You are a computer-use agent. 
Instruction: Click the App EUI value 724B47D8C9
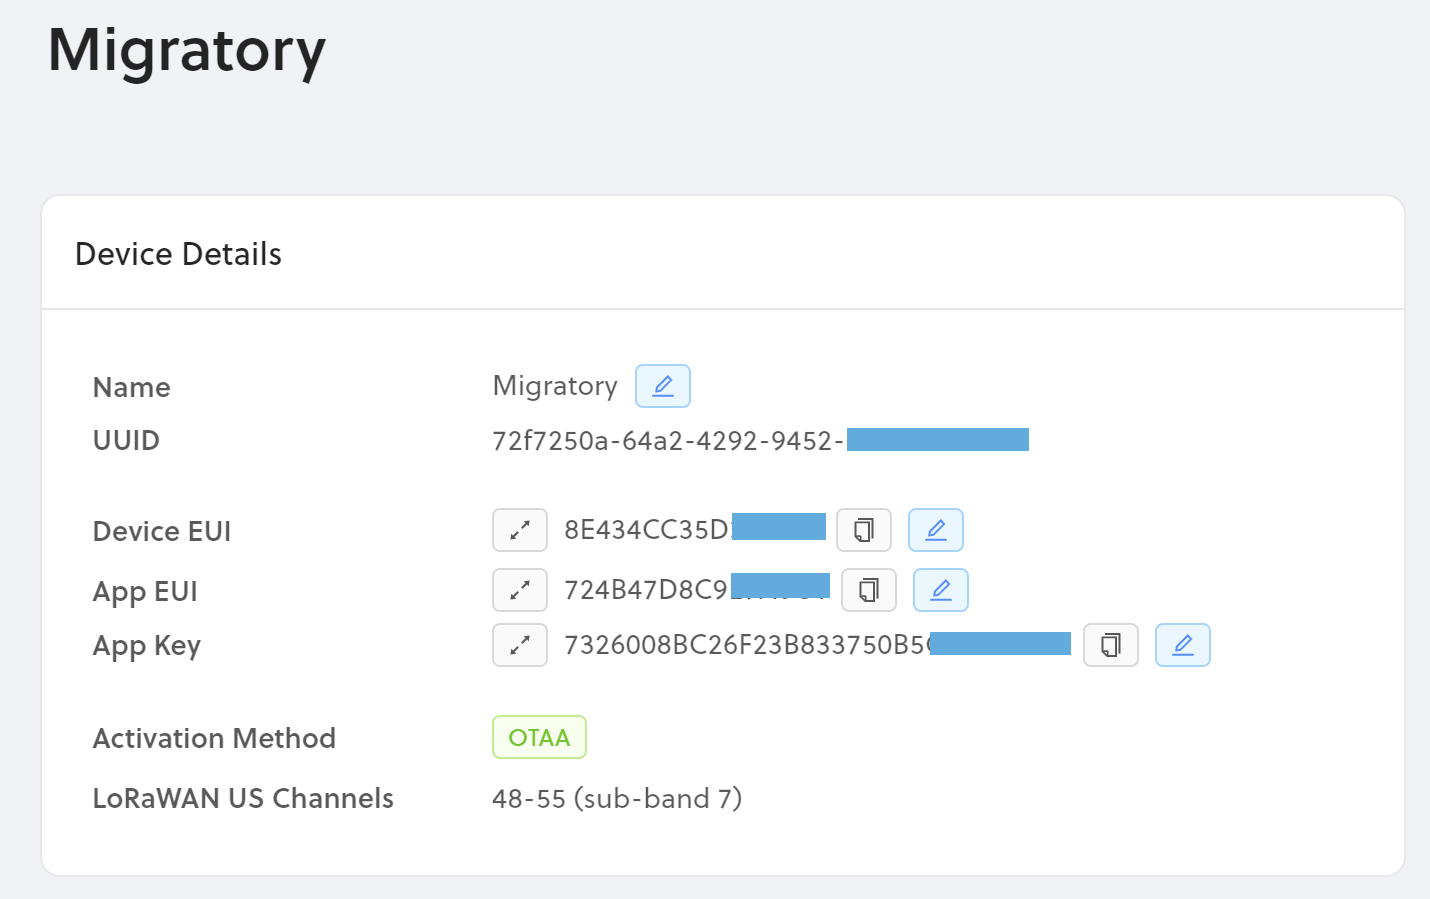647,590
